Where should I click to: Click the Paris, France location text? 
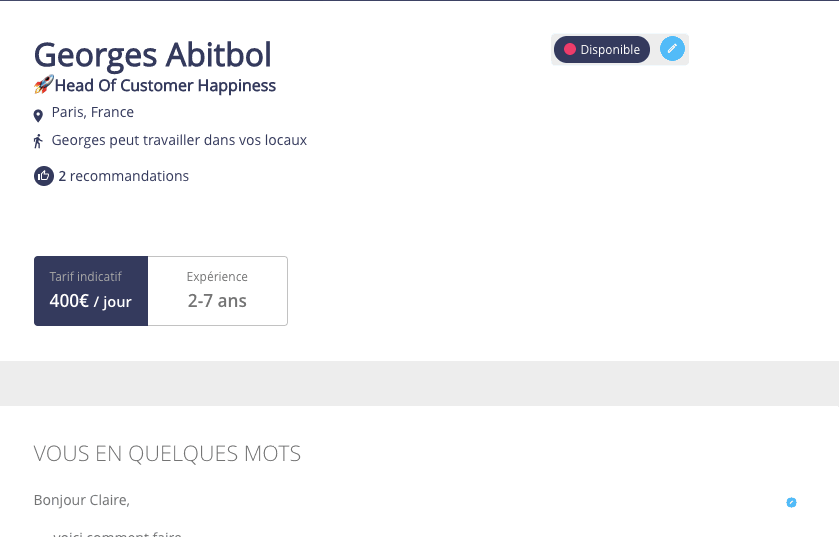(x=93, y=112)
